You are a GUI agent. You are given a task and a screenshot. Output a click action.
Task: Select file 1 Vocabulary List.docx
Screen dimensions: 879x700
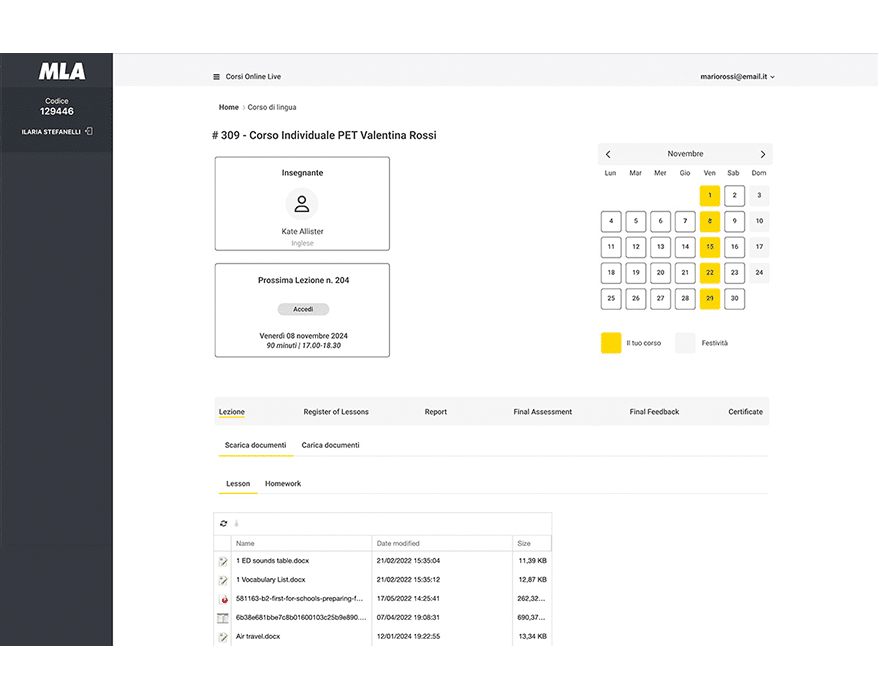pos(271,580)
